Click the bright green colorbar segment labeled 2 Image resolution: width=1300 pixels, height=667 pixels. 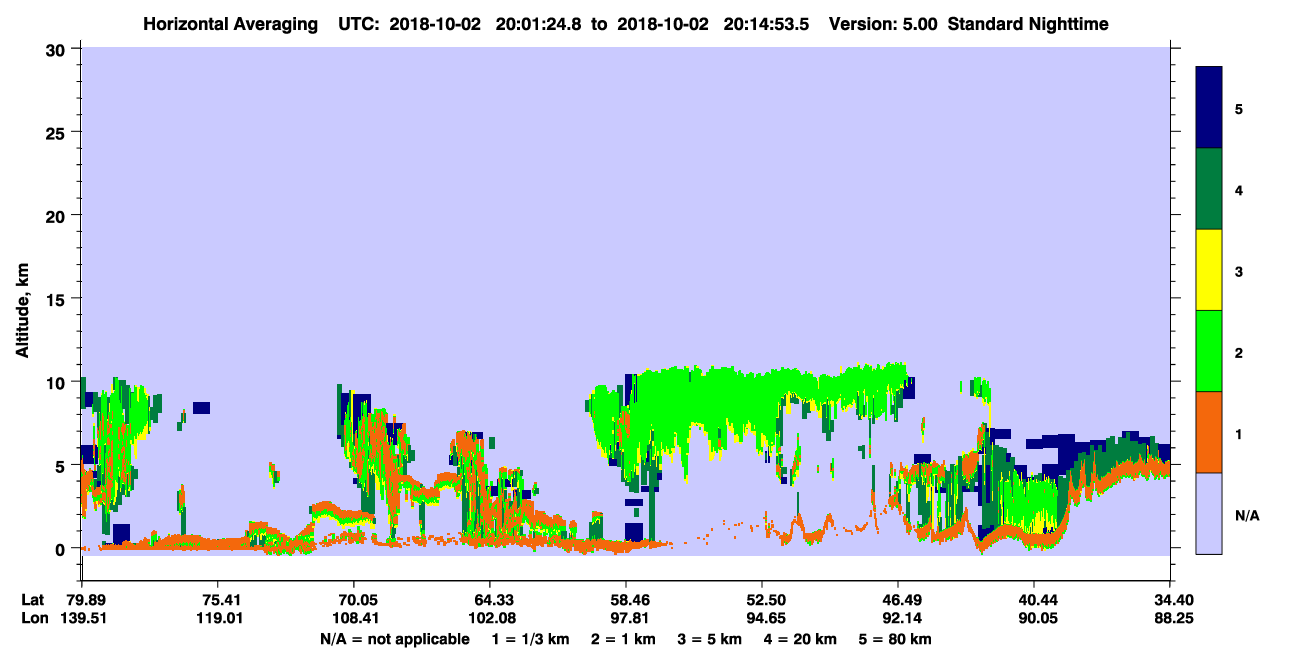click(x=1209, y=351)
